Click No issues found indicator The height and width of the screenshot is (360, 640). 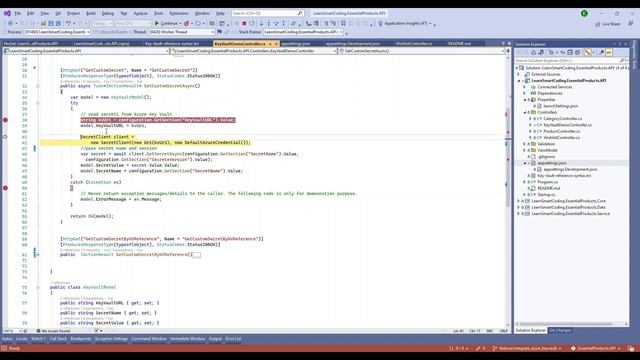pos(53,331)
